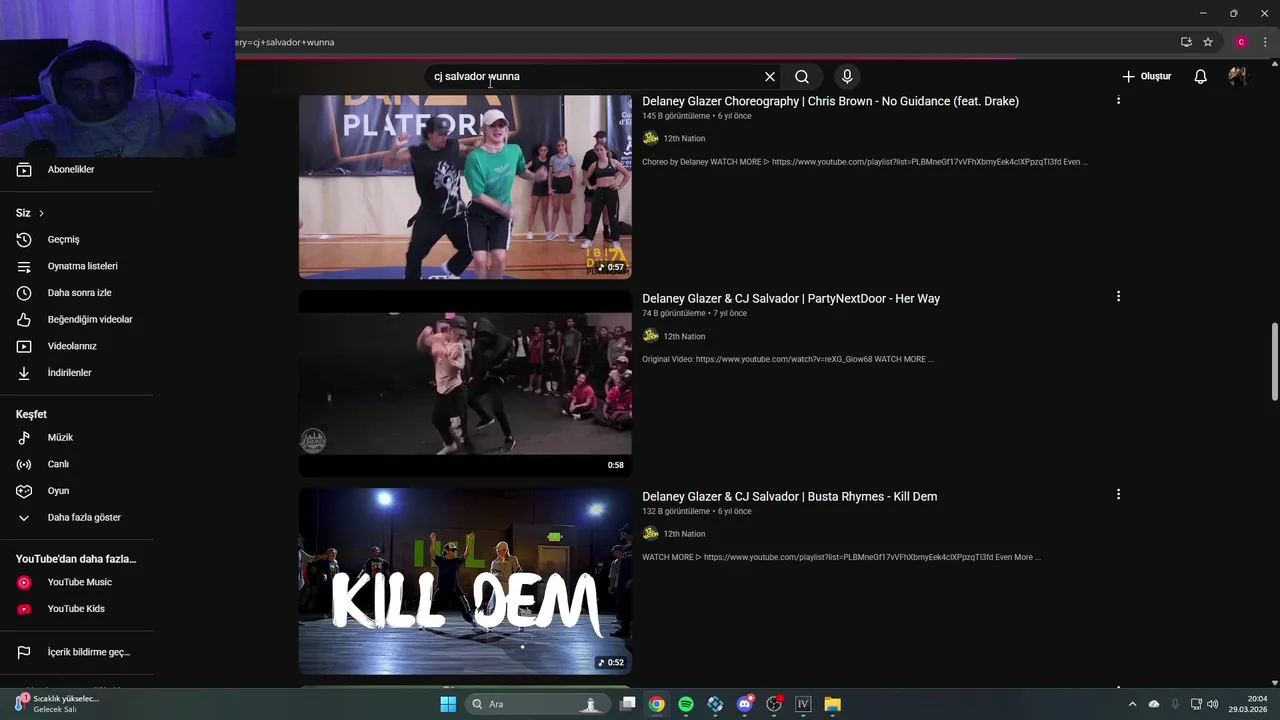The height and width of the screenshot is (720, 1280).
Task: Click the Geçmiş clock icon
Action: click(x=24, y=240)
